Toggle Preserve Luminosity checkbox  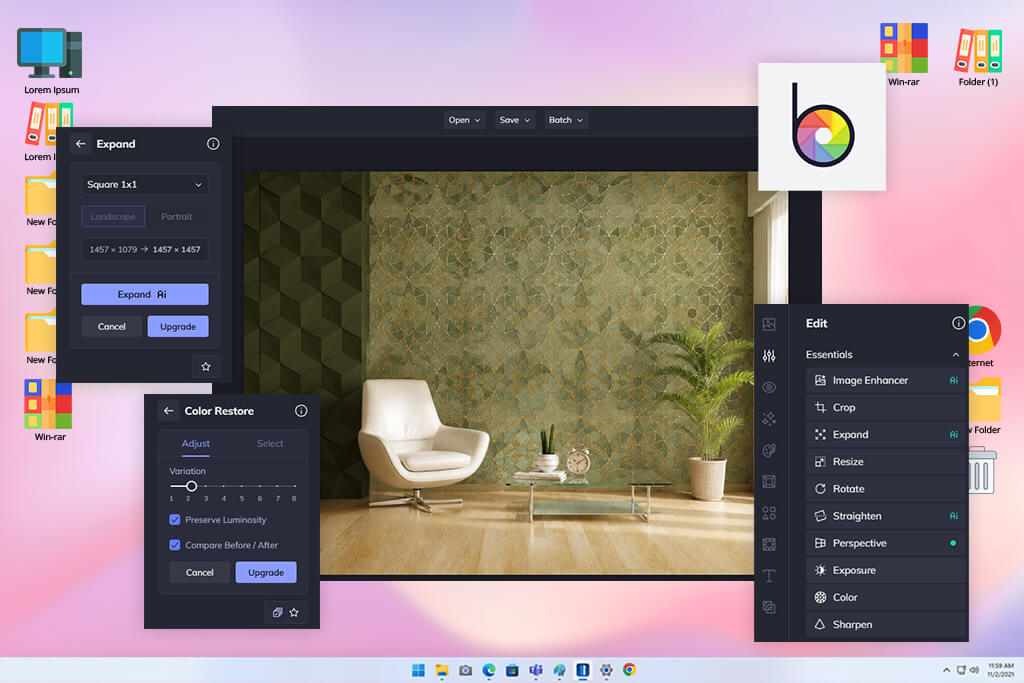point(175,520)
